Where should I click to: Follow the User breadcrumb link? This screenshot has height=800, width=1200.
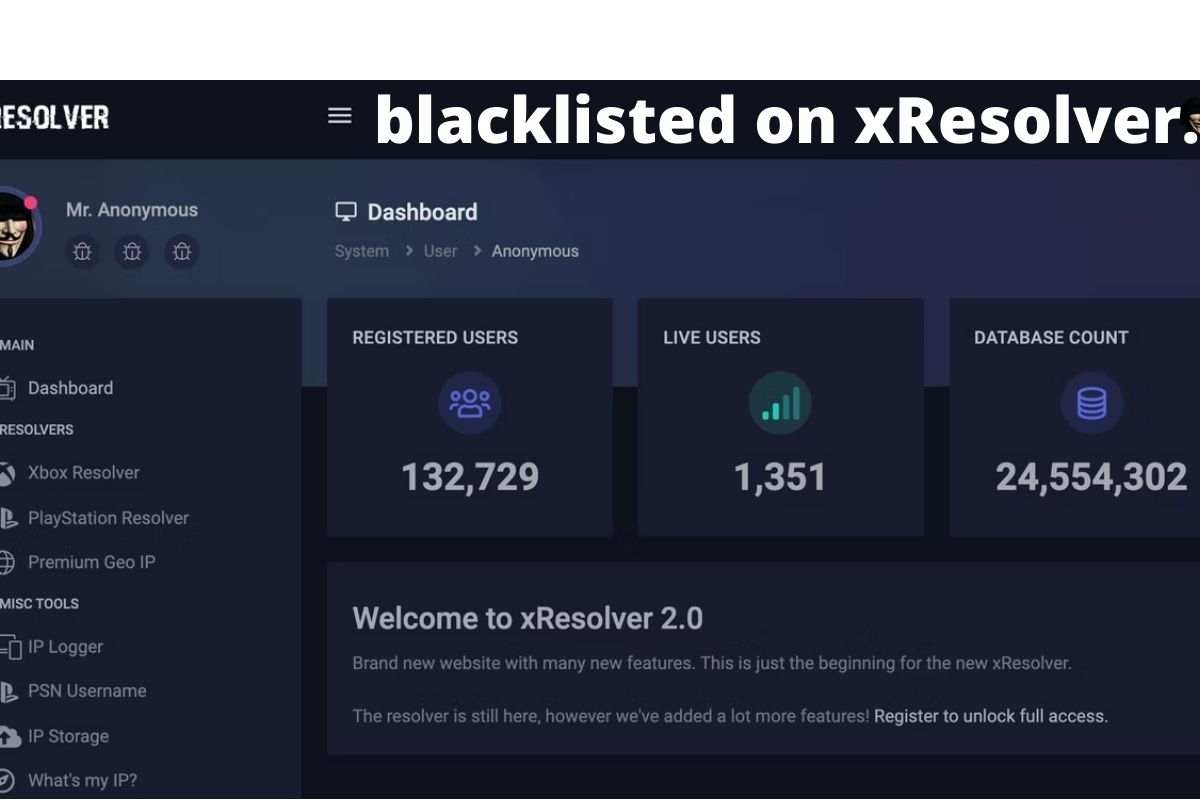[440, 251]
